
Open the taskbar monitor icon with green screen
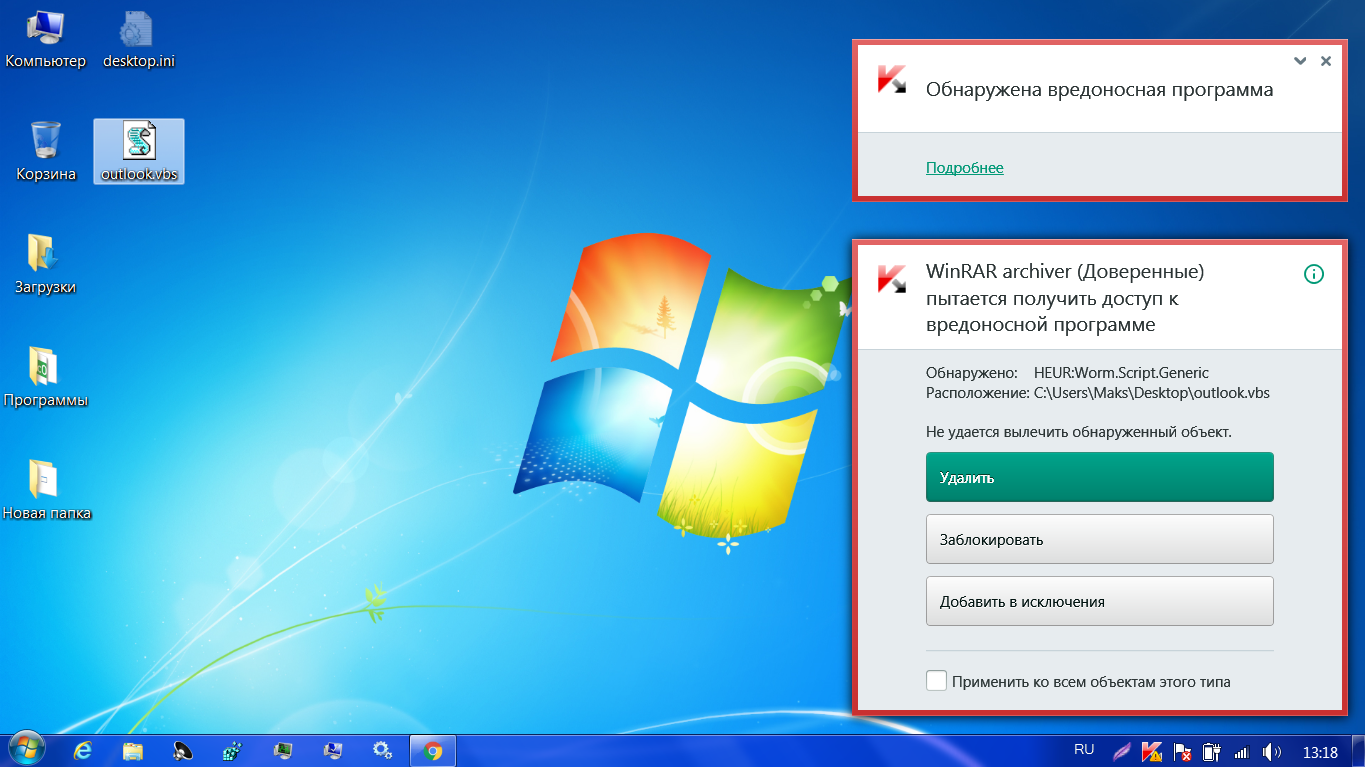click(x=283, y=751)
